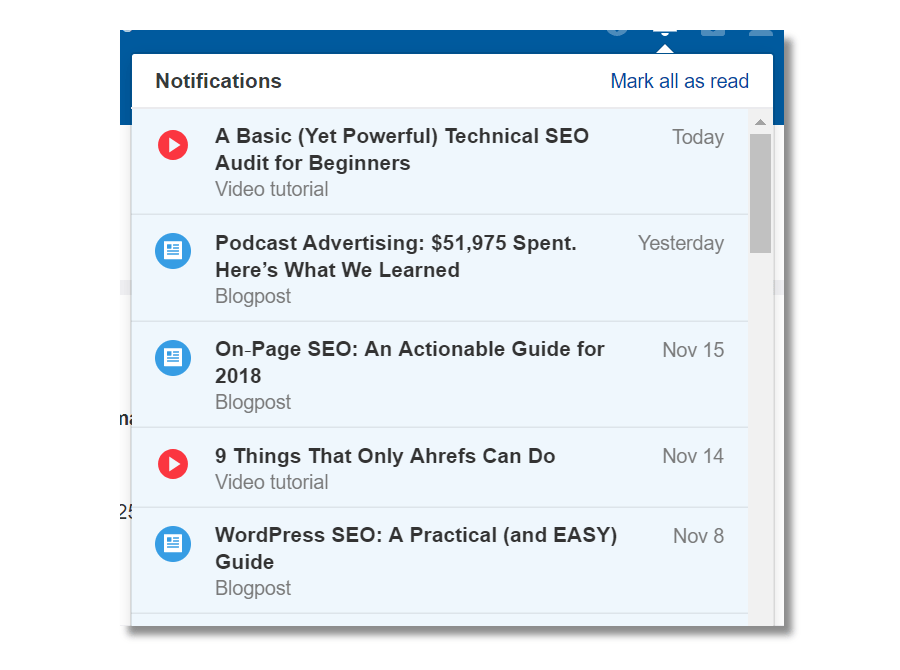Click the WordPress SEO guide blogpost icon
Screen dimensions: 900x670
[173, 545]
